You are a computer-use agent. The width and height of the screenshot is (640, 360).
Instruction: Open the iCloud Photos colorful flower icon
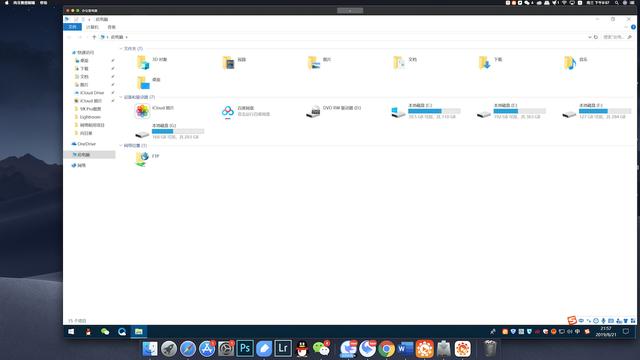pos(142,111)
